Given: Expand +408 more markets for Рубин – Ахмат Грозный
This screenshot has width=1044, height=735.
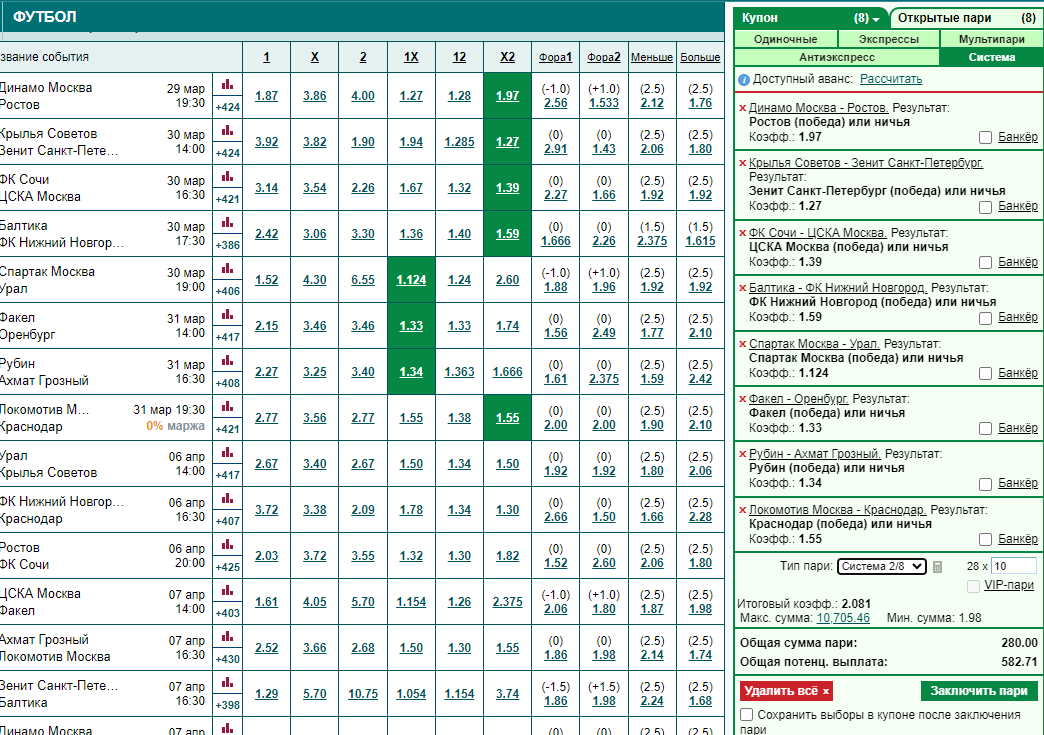Looking at the screenshot, I should (x=228, y=383).
